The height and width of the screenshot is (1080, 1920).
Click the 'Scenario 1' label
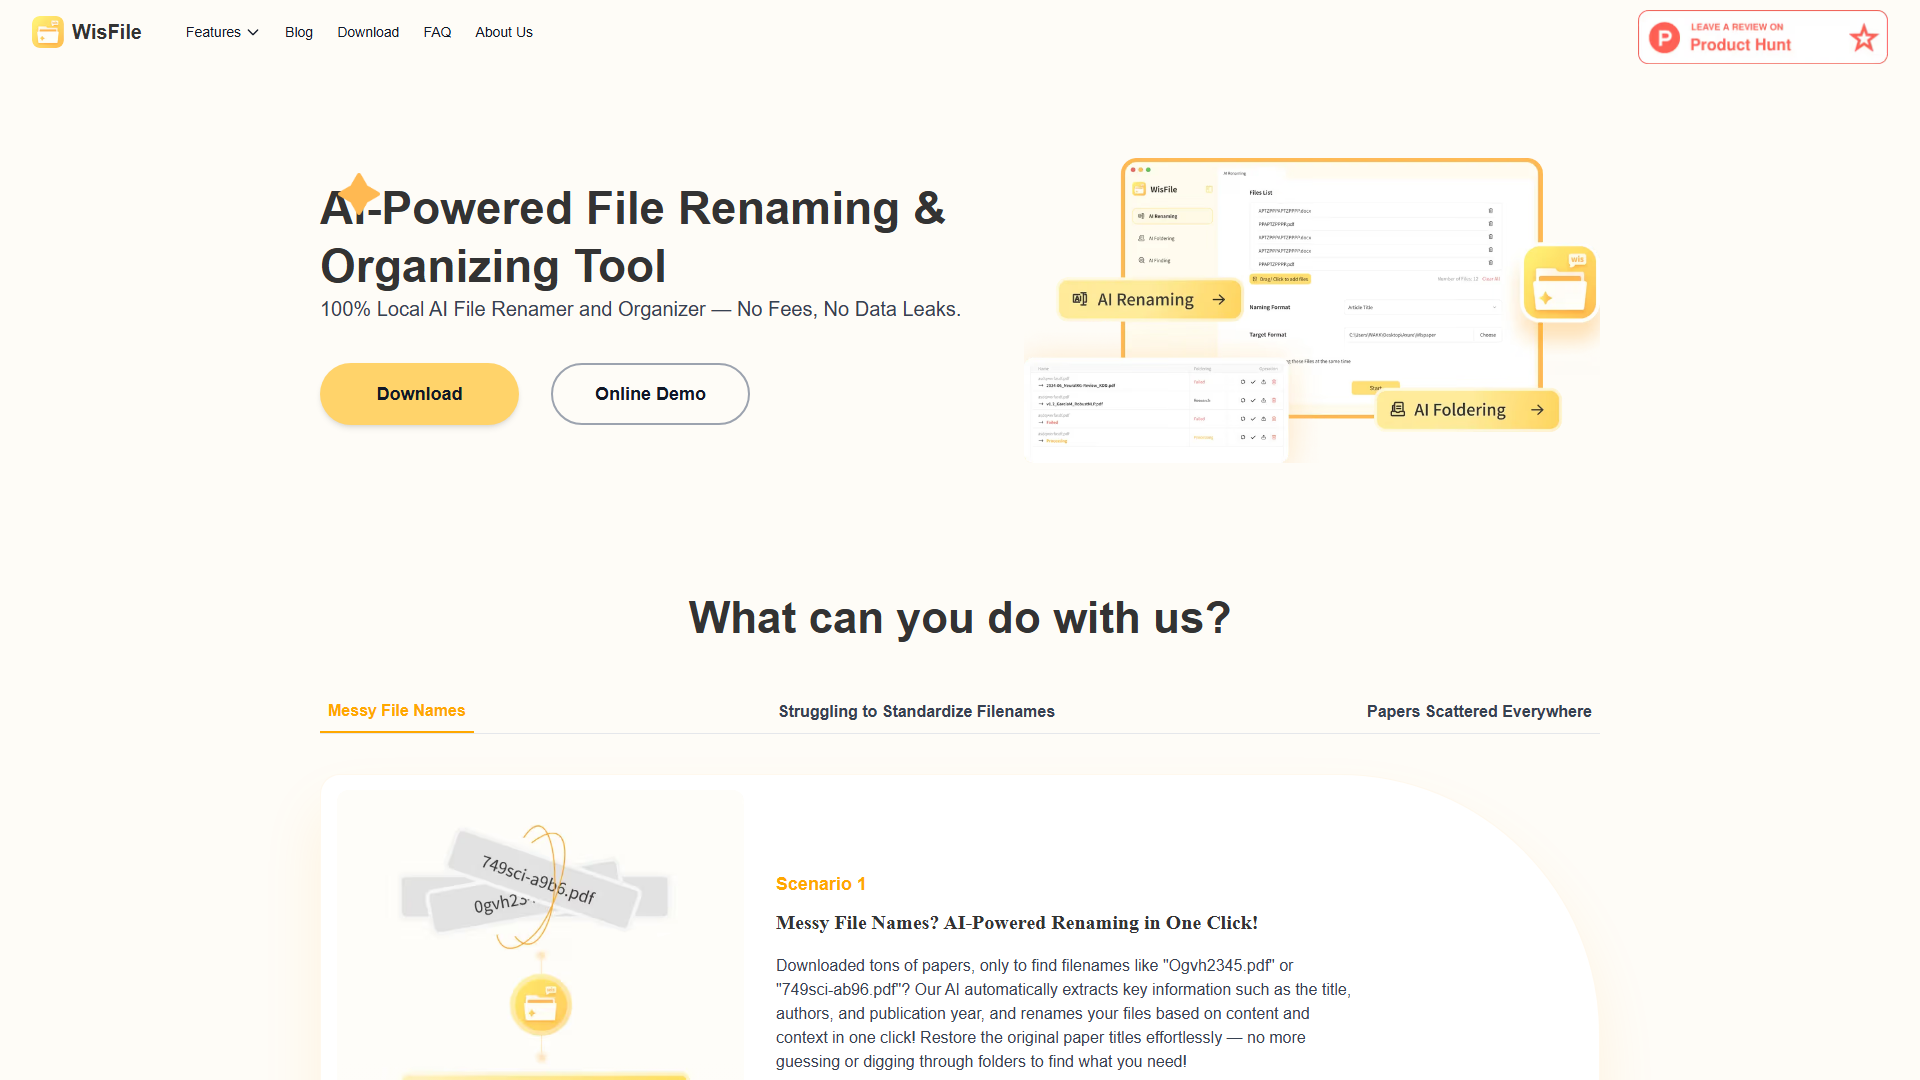tap(821, 884)
